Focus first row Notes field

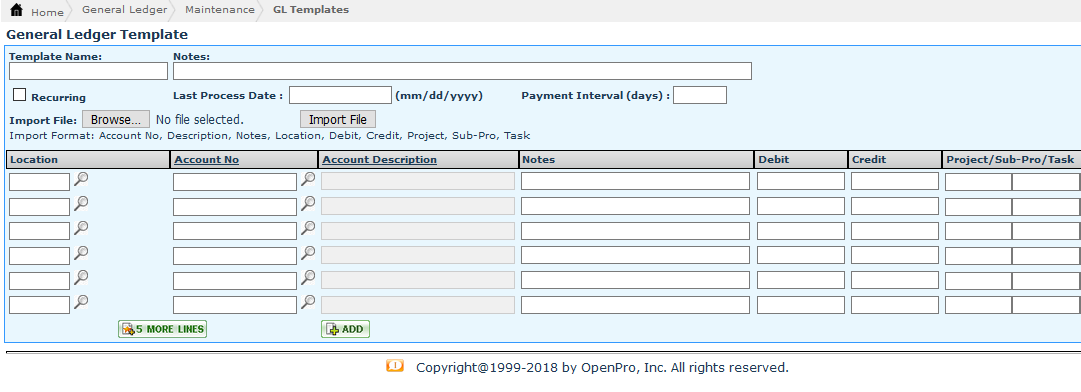pos(635,181)
